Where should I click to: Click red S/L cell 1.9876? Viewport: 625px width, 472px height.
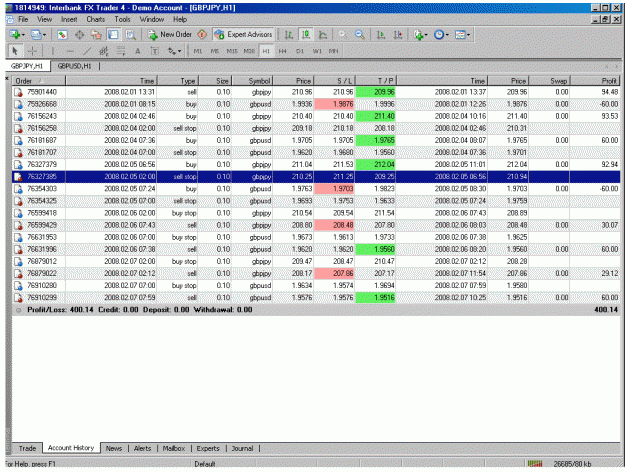(334, 104)
